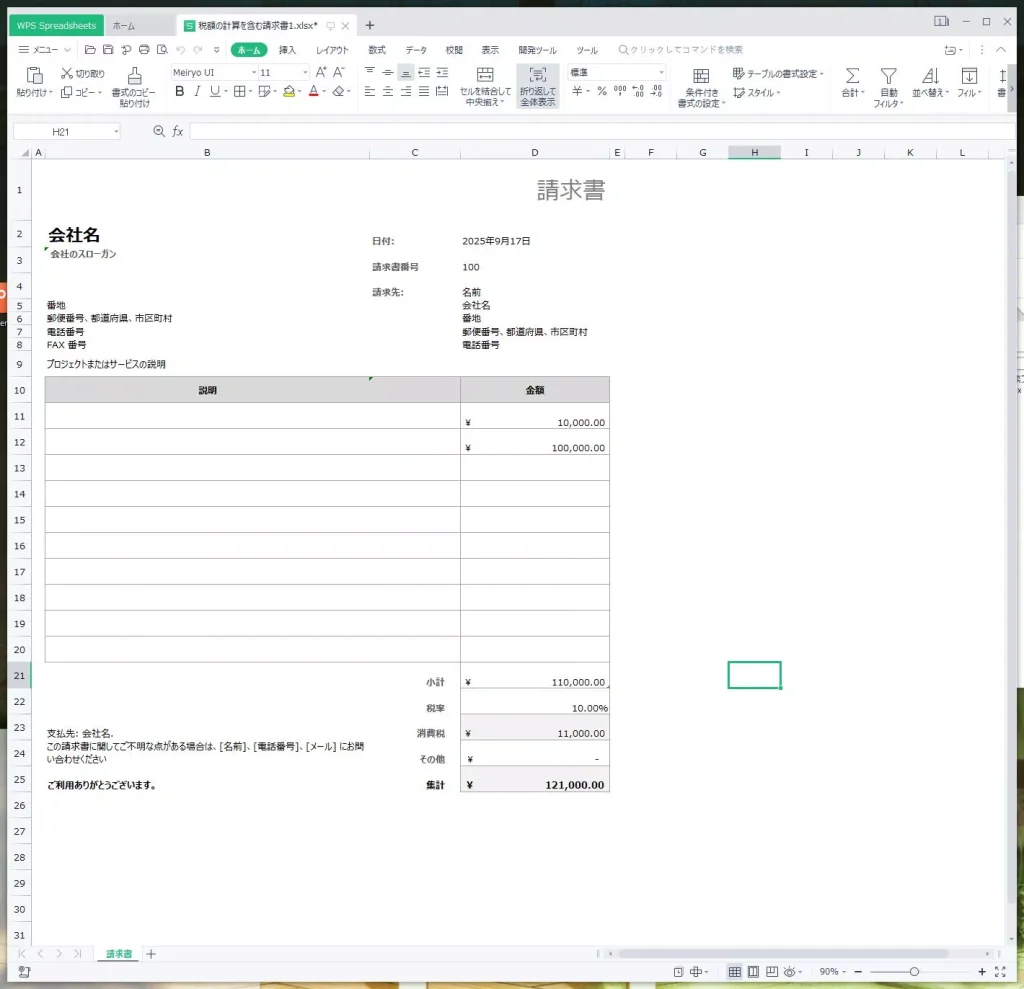Open the 数式 ribbon tab
Screen dimensions: 1024x989
(x=377, y=50)
